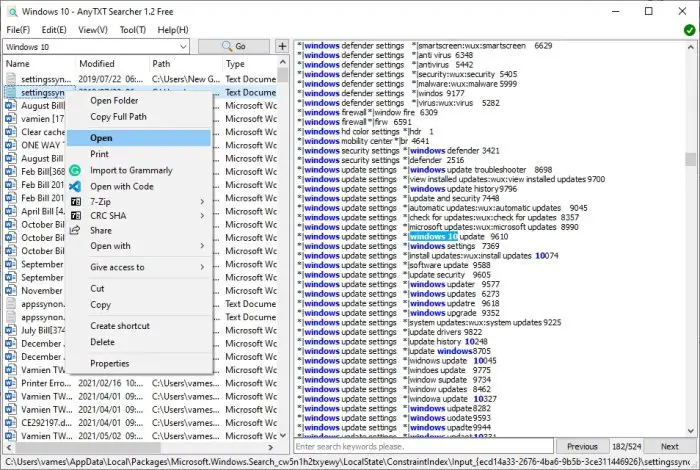Click the Word icon beside Printer Erro... file
700x470 pixels.
tap(10, 383)
